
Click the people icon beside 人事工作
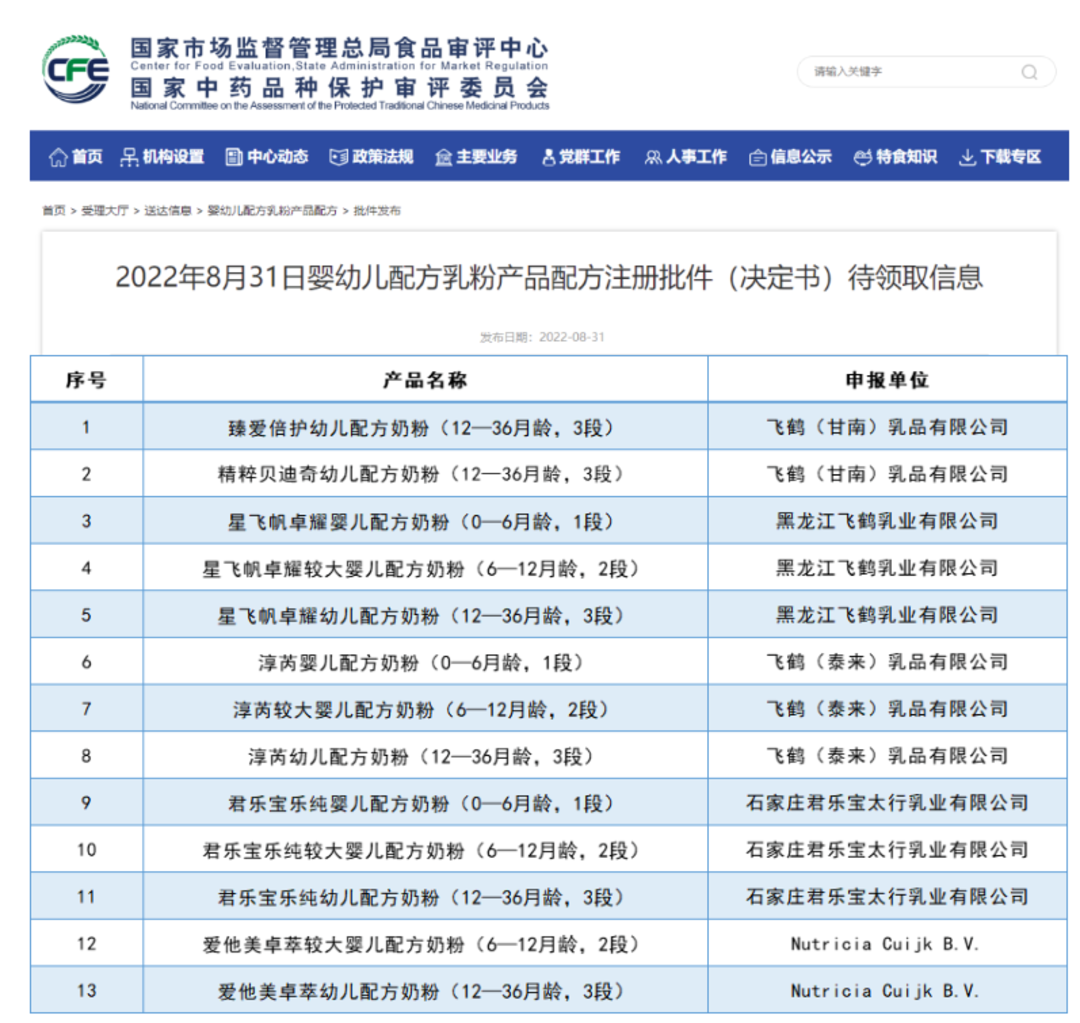coord(653,158)
